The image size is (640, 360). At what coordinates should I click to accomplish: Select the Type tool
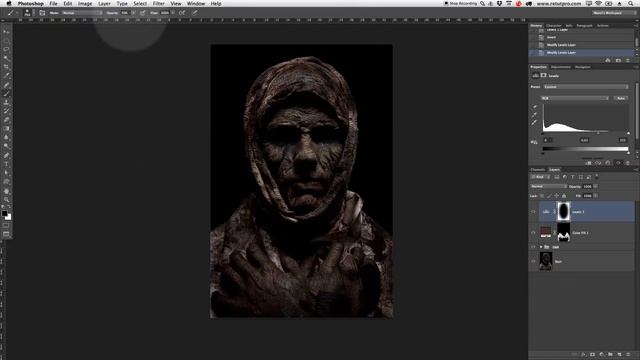click(x=6, y=164)
